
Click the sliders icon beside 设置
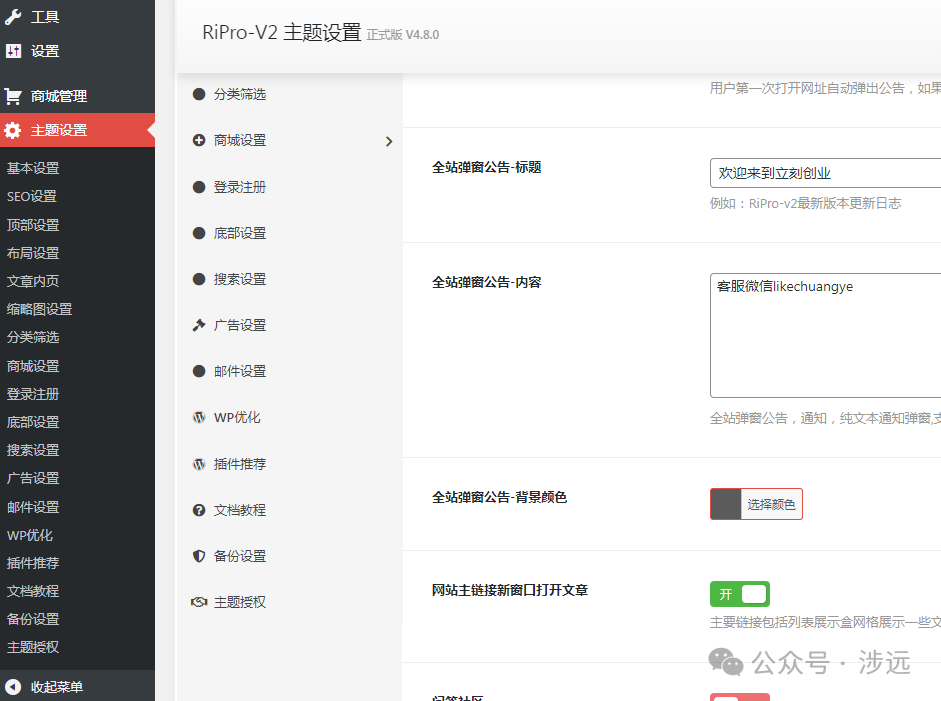(13, 51)
